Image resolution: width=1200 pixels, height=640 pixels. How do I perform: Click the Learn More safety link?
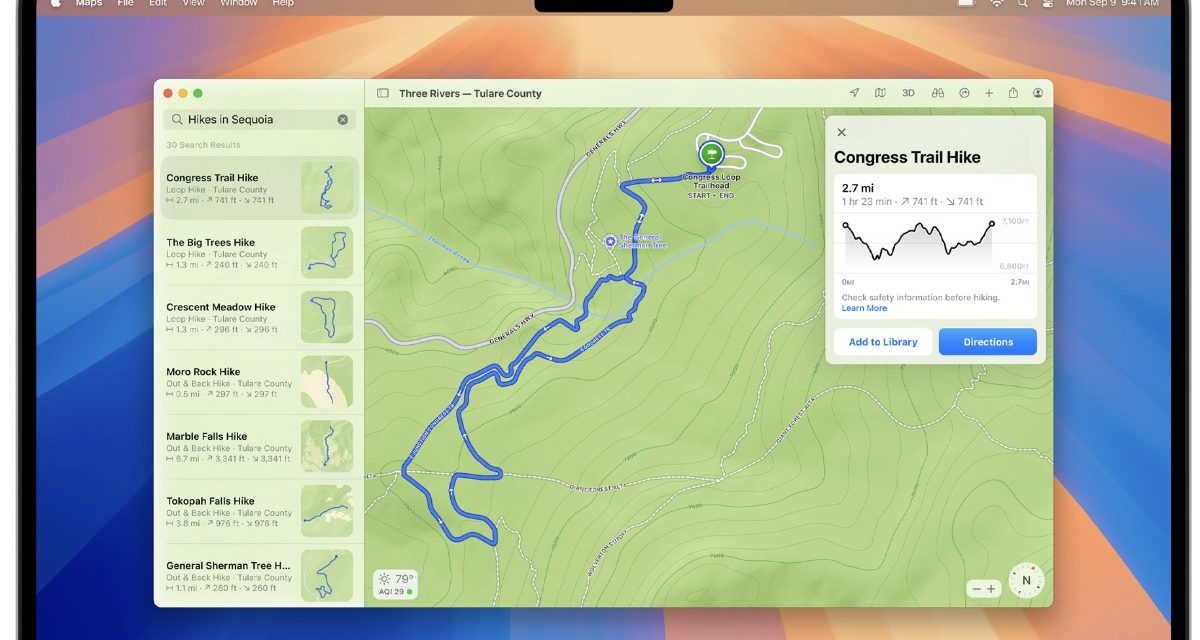pyautogui.click(x=864, y=307)
